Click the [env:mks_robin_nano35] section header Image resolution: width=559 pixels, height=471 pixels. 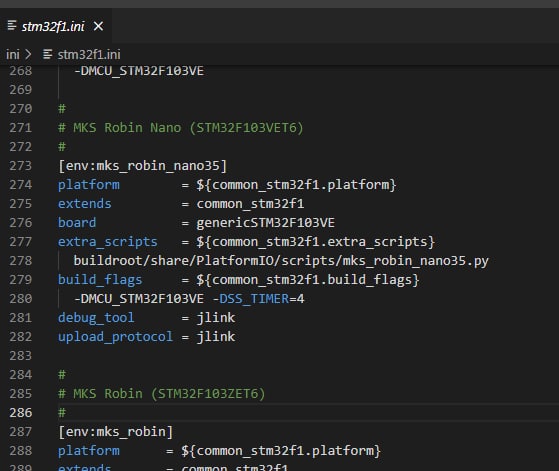coord(143,166)
